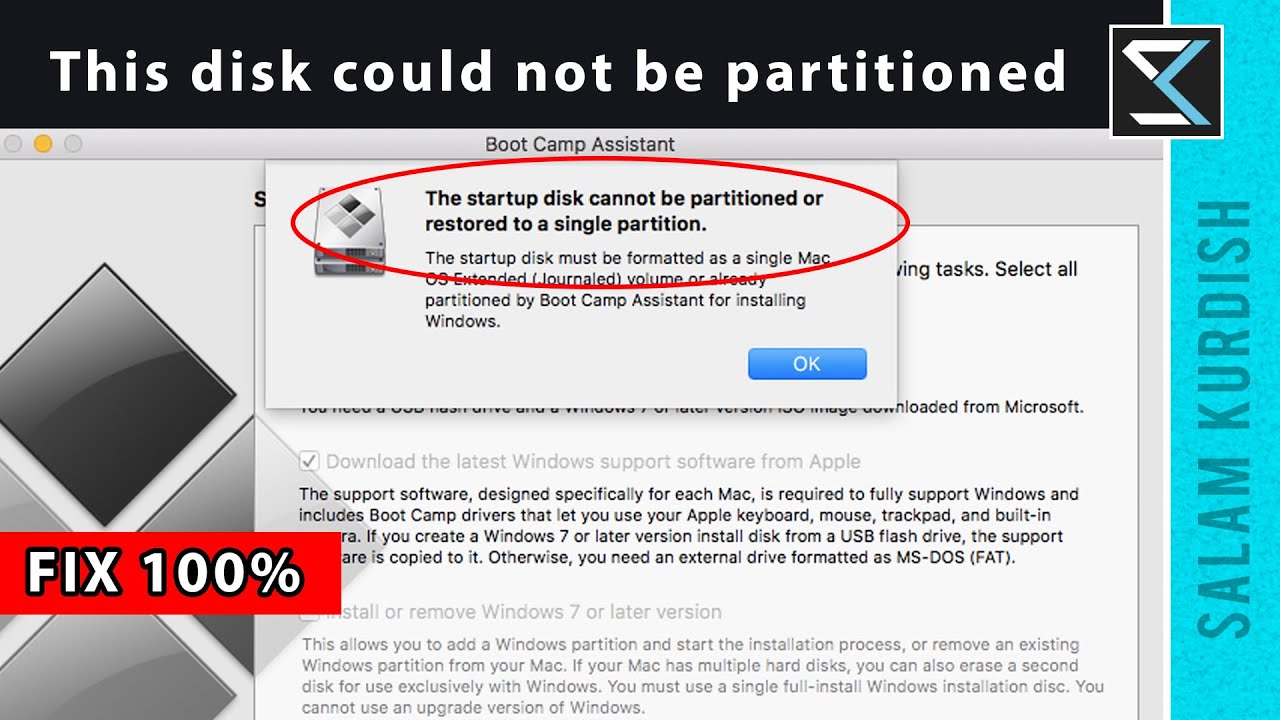Click the Boot Camp Assistant window title bar

(580, 144)
